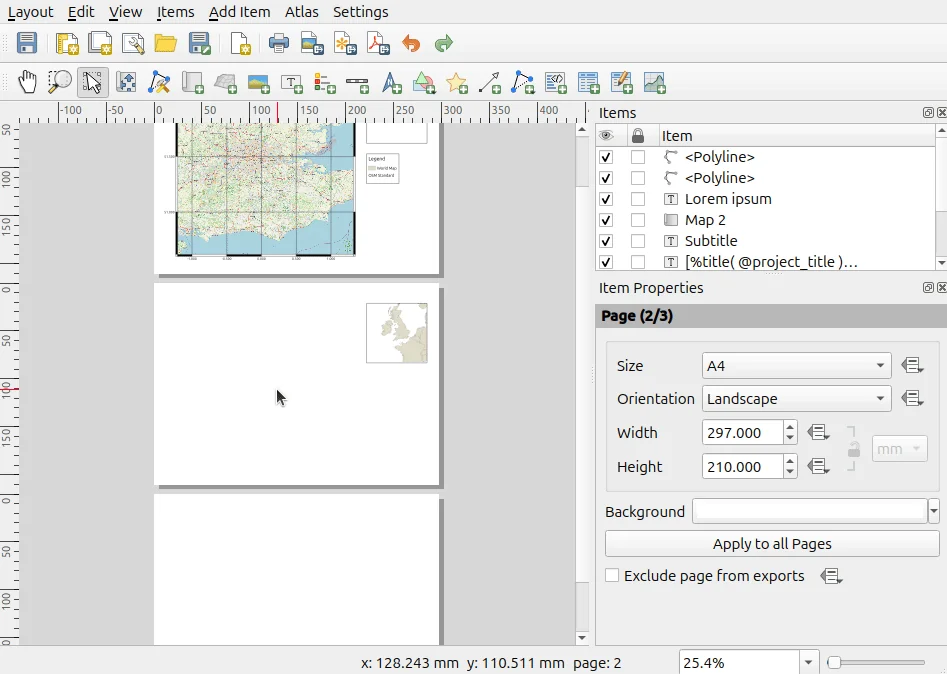Open the page Size dropdown
947x674 pixels.
pyautogui.click(x=796, y=366)
